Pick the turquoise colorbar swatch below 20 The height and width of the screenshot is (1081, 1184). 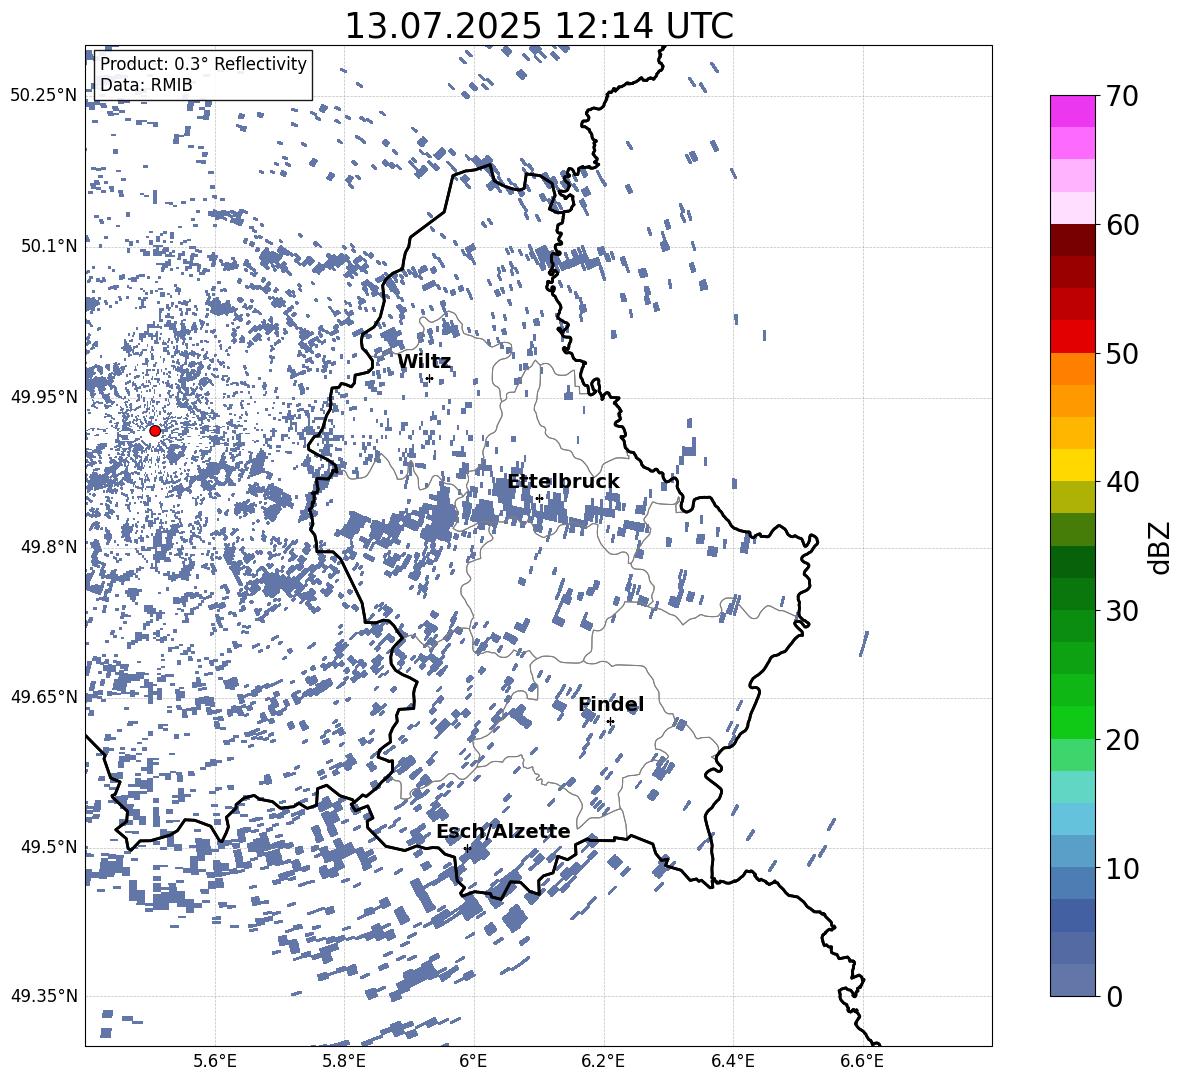[x=1073, y=787]
